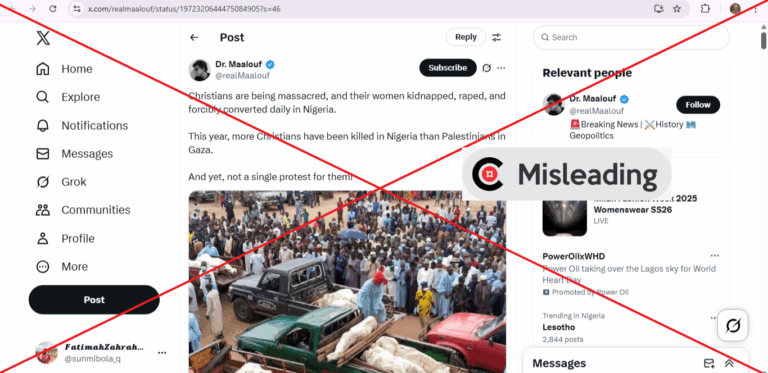Compose a new message icon
Screen dimensions: 768x373
tap(709, 363)
